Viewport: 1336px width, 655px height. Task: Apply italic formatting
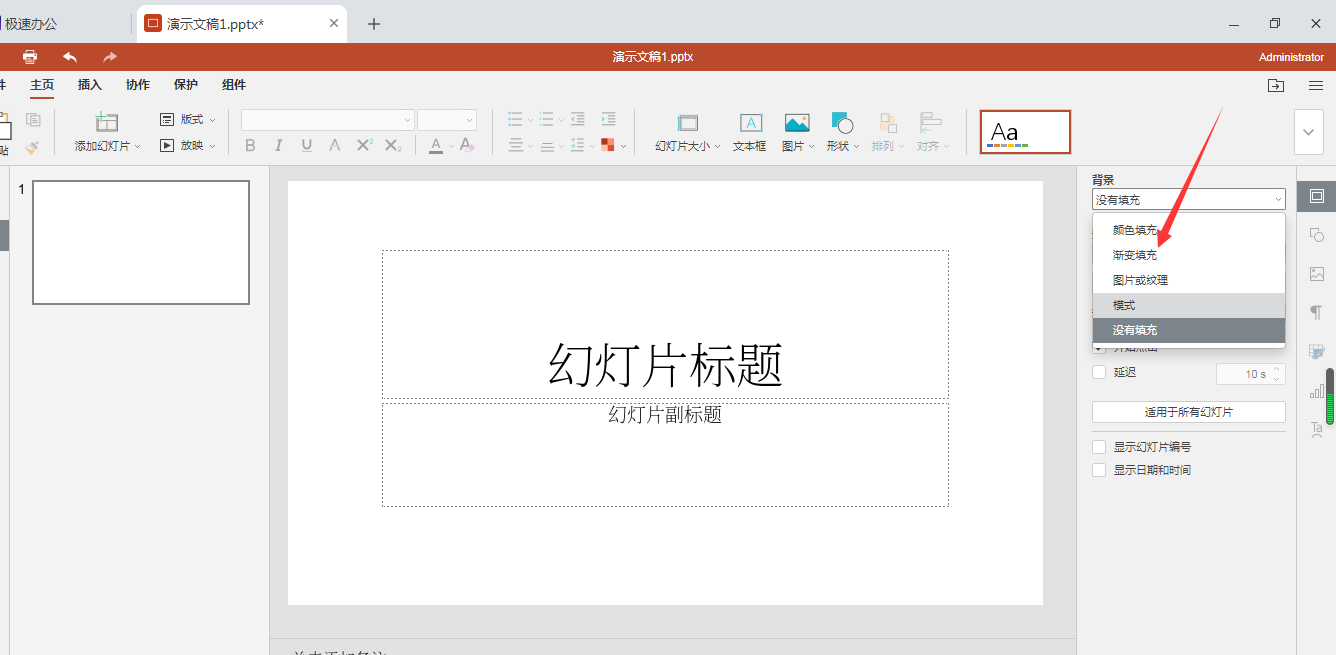[x=278, y=146]
